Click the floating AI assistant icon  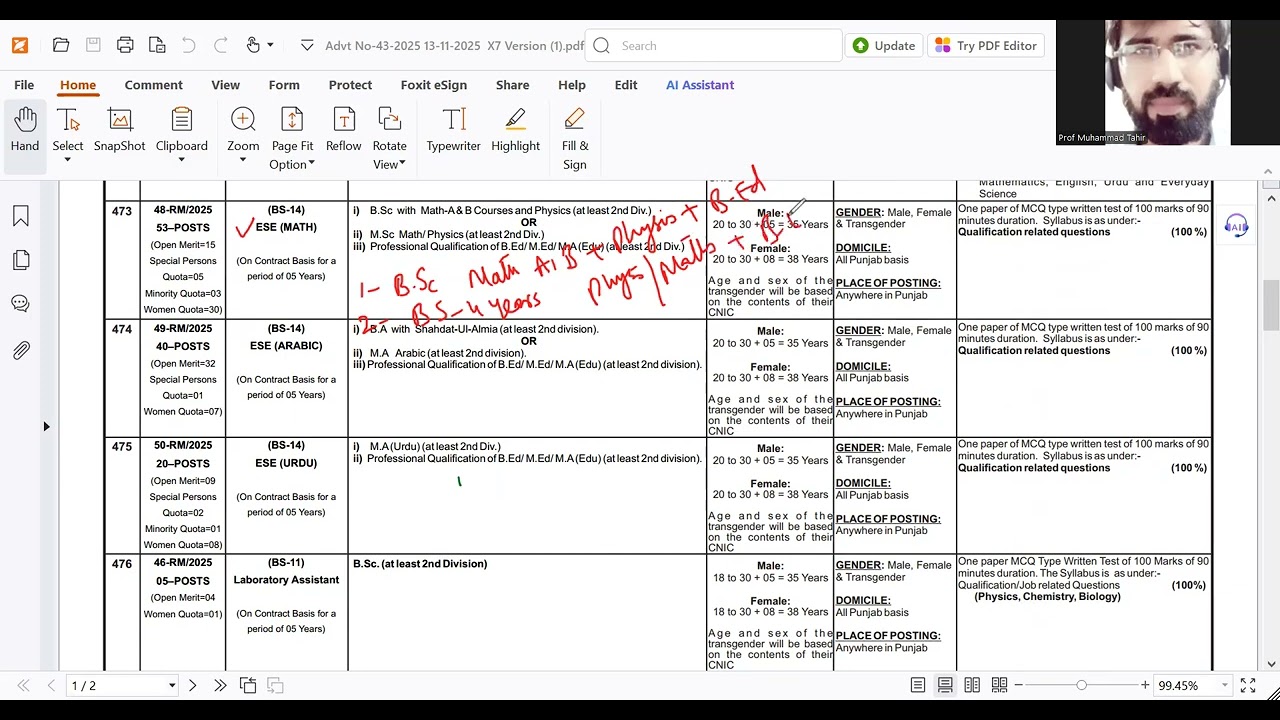1237,227
